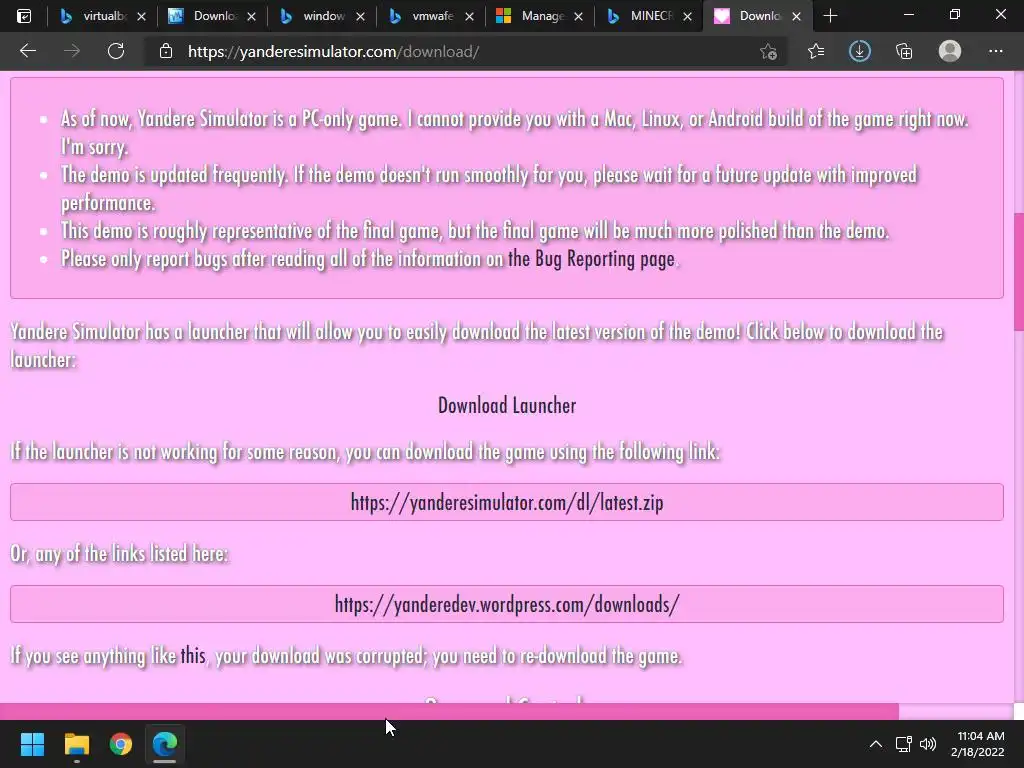This screenshot has height=768, width=1024.
Task: Add this page to favorites
Action: 769,52
